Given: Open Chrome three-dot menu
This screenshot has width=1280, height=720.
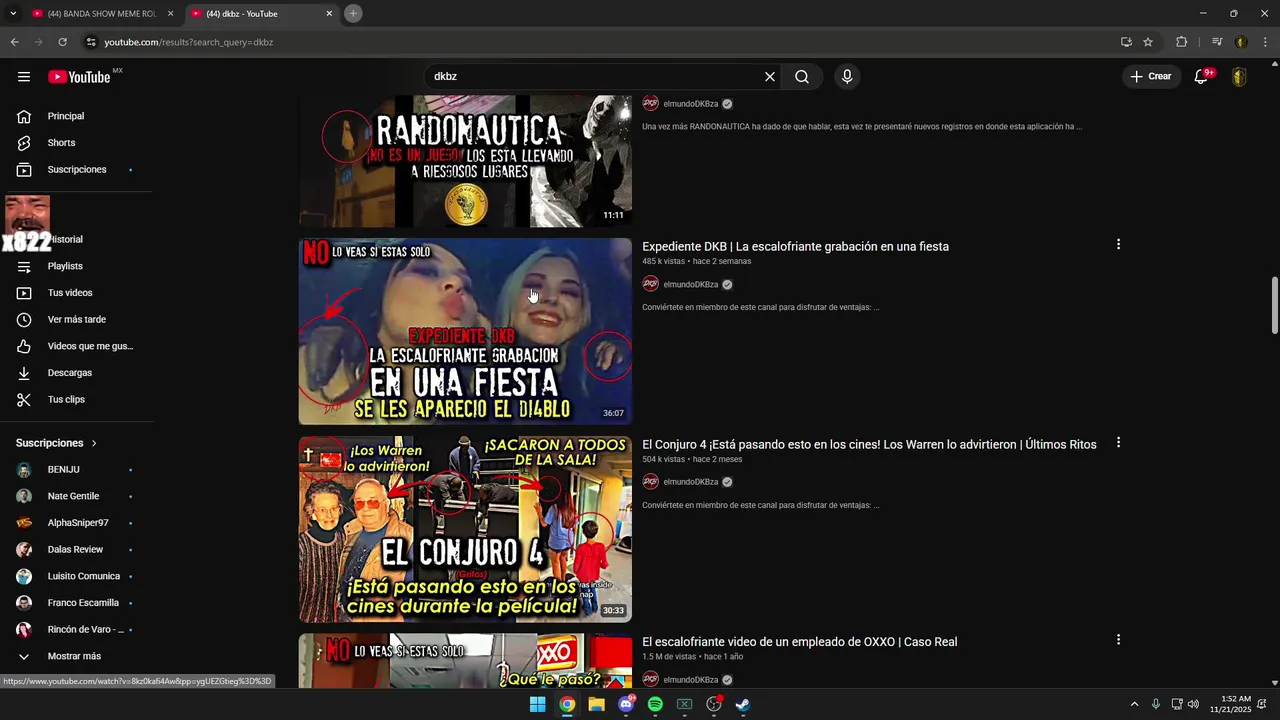Looking at the screenshot, I should point(1266,42).
